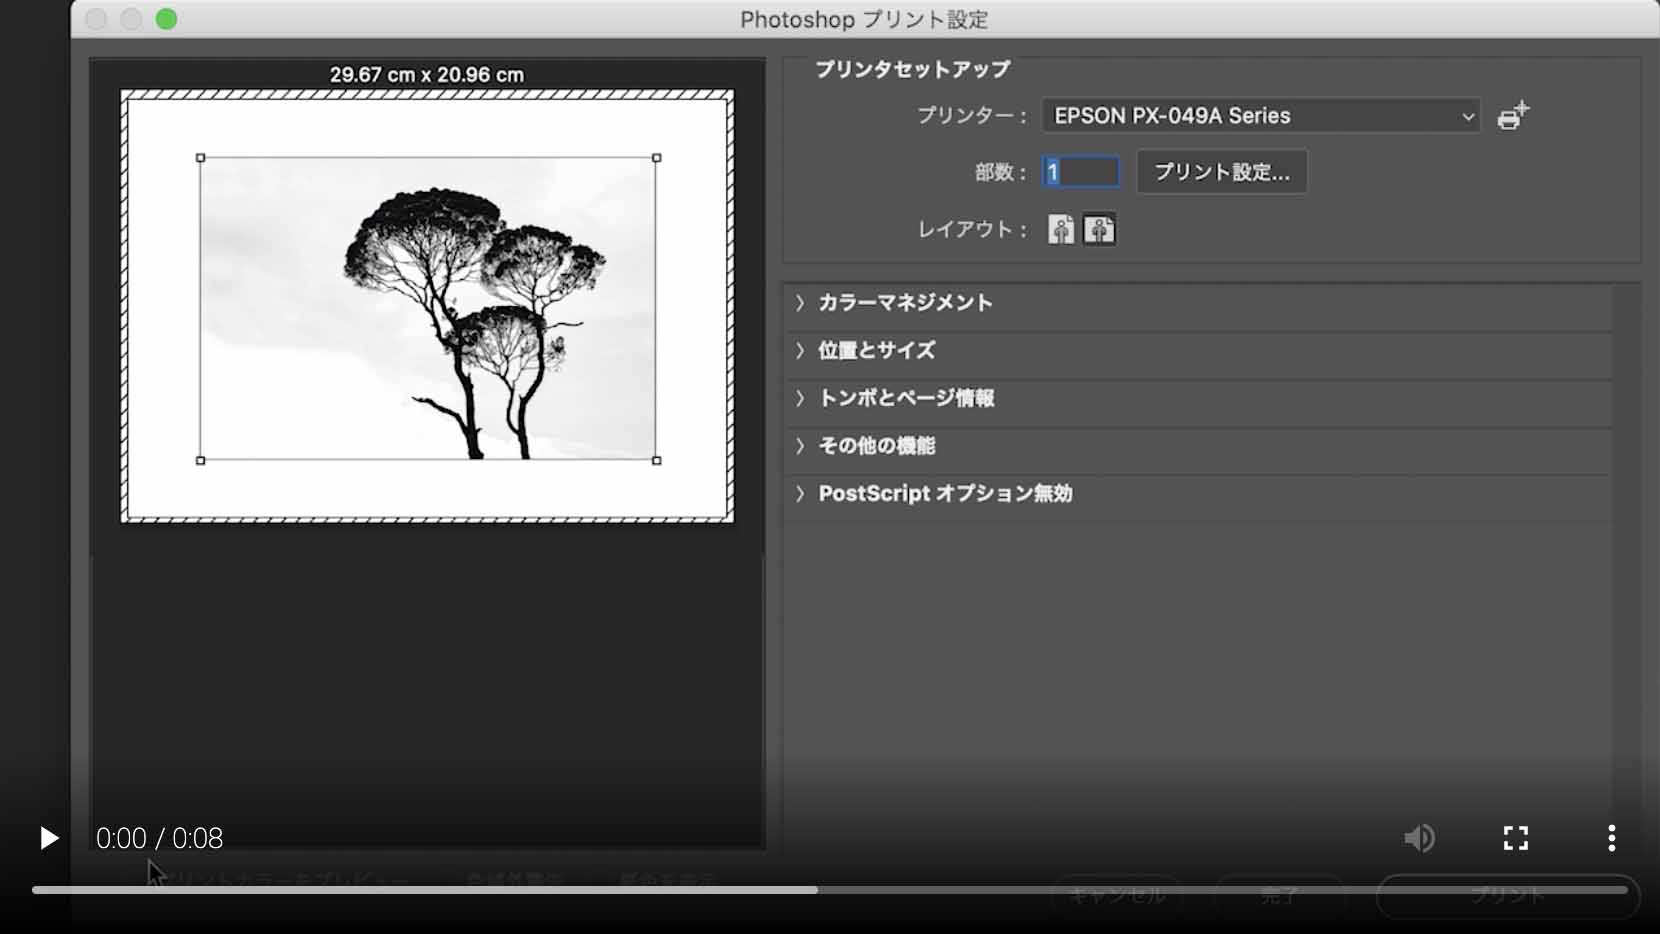
Task: Expand the カラーマネジメント section
Action: click(1198, 303)
